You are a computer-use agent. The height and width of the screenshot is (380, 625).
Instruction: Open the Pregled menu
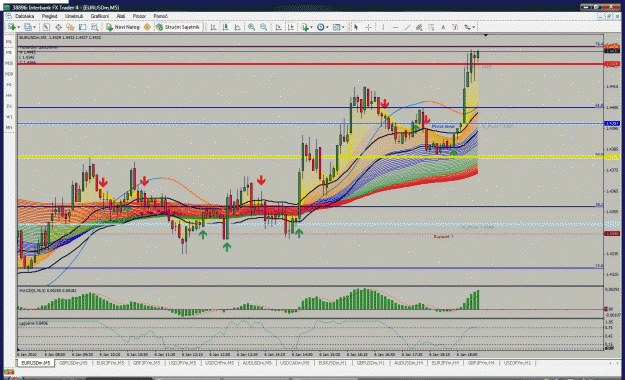[49, 16]
